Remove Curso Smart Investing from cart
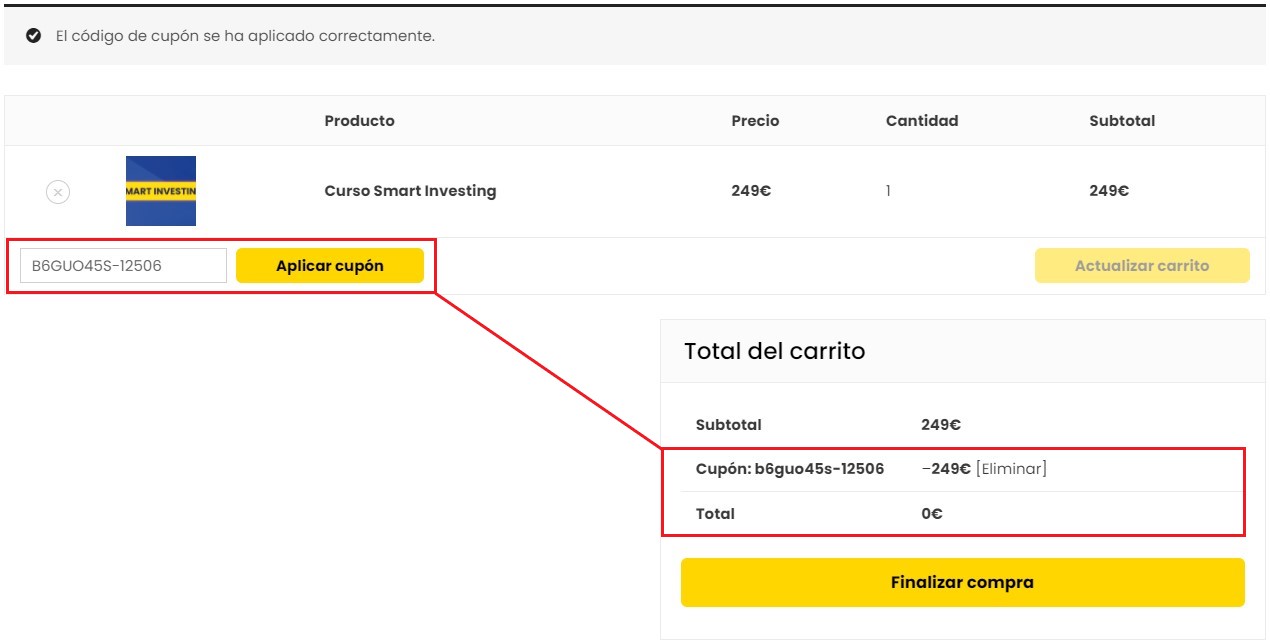The width and height of the screenshot is (1270, 644). 58,191
